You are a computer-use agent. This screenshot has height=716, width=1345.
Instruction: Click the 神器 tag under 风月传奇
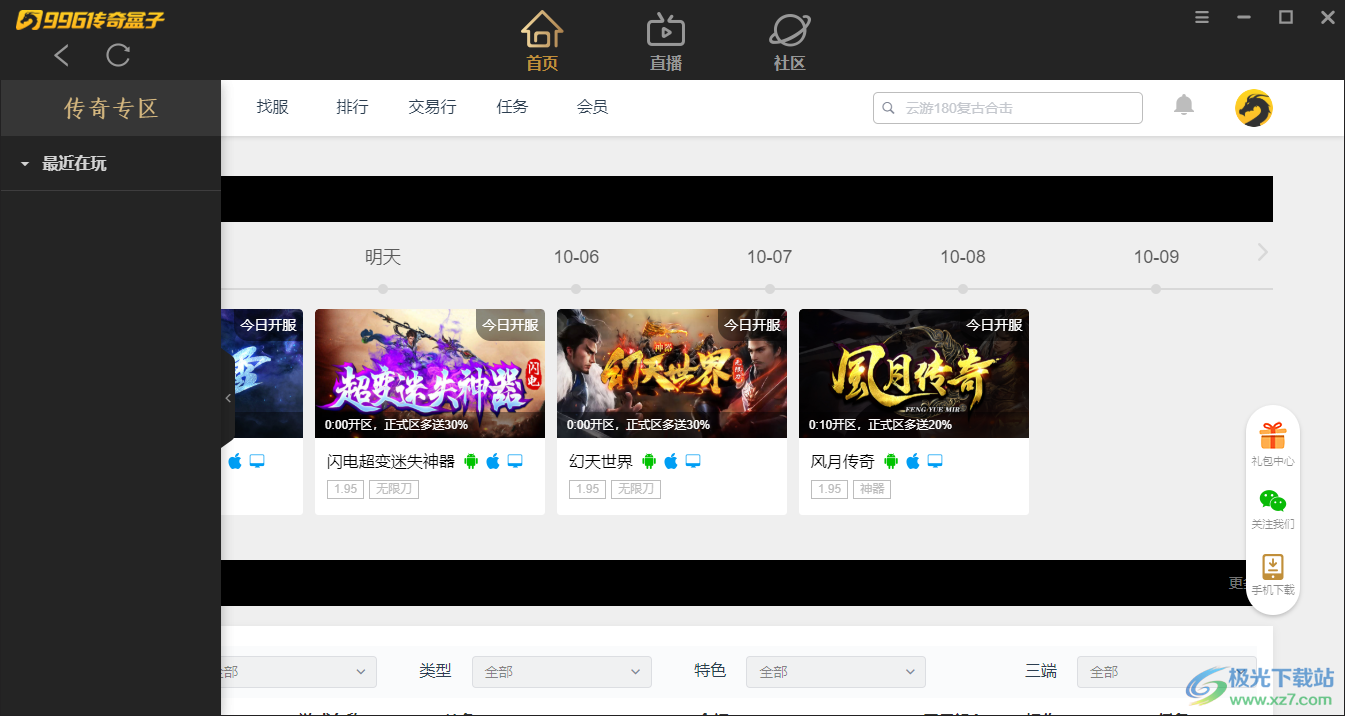pyautogui.click(x=872, y=489)
